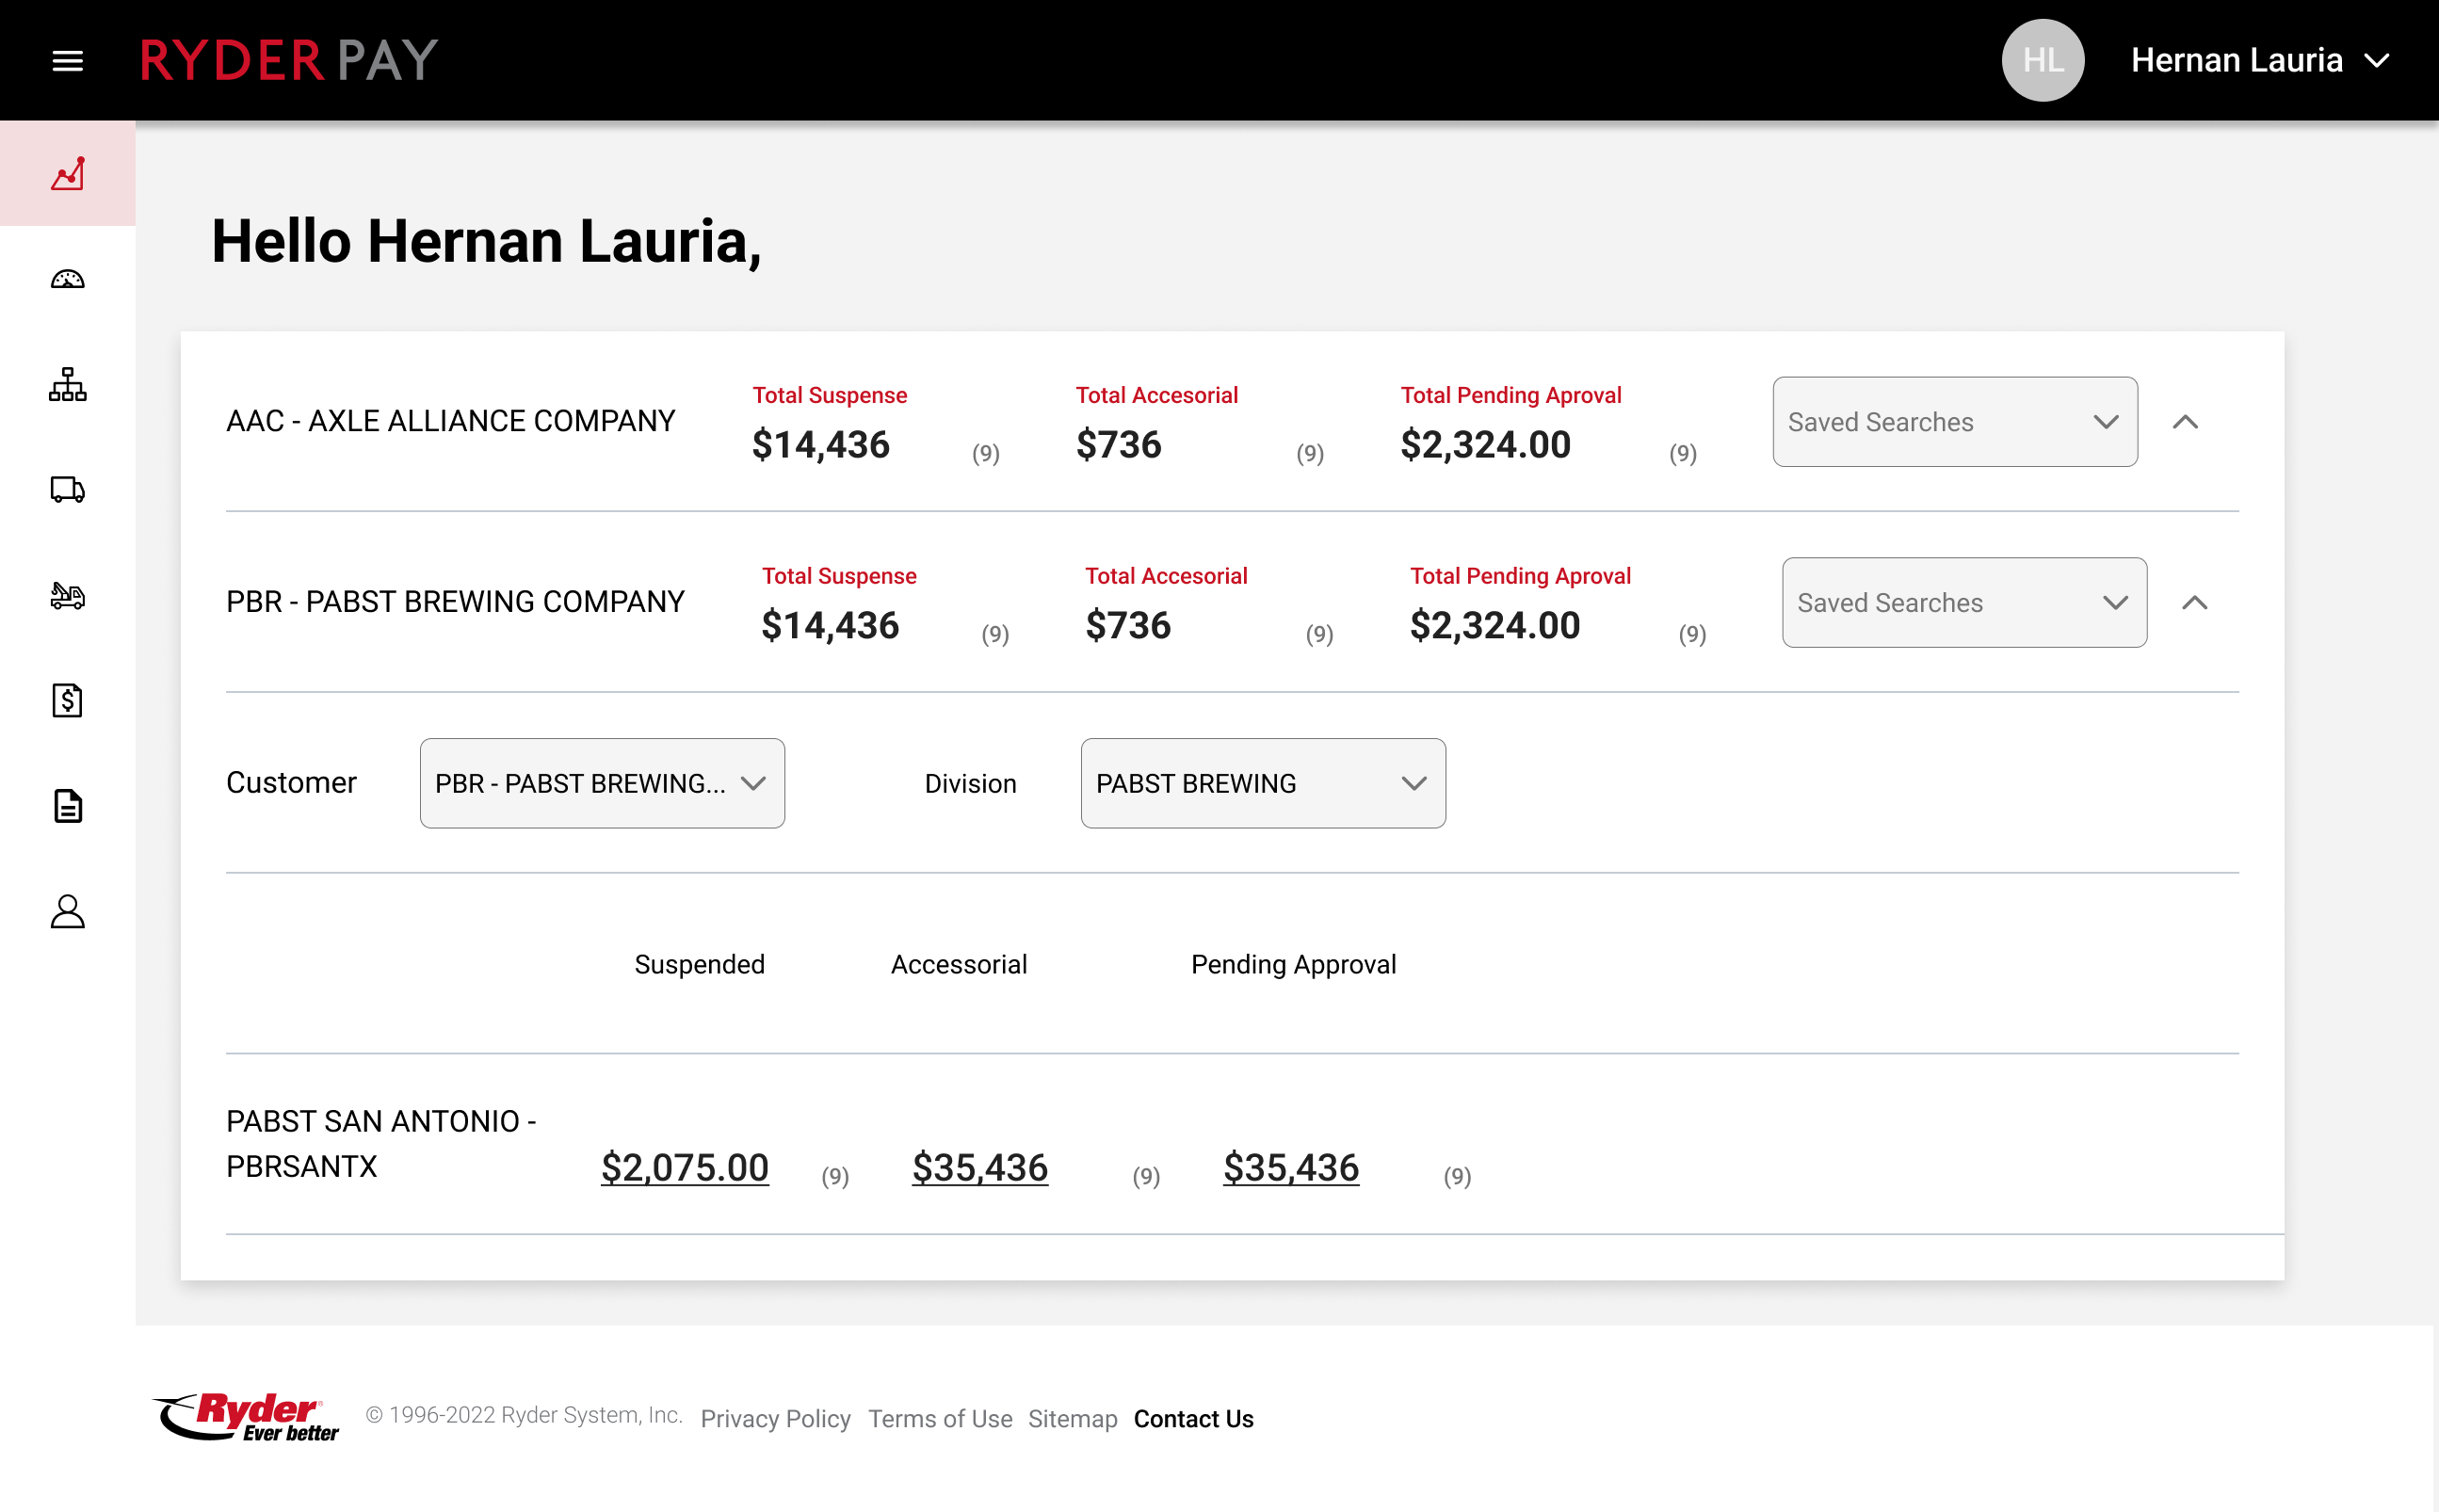The image size is (2439, 1512).
Task: Open Saved Searches dropdown for AXLE ALLIANCE
Action: tap(1954, 422)
